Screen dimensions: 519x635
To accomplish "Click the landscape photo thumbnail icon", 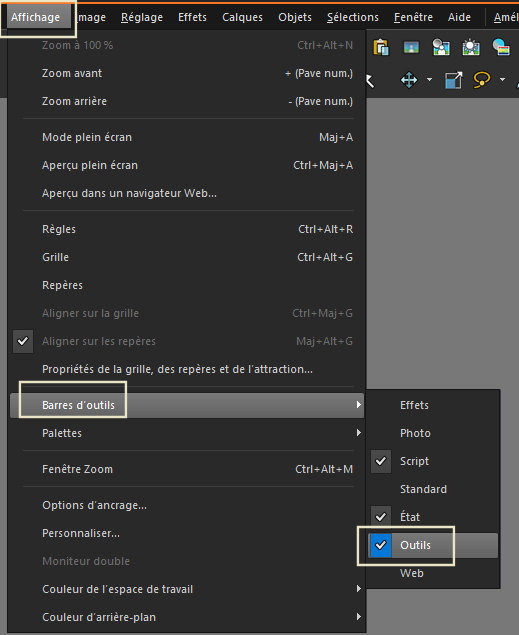I will (411, 47).
